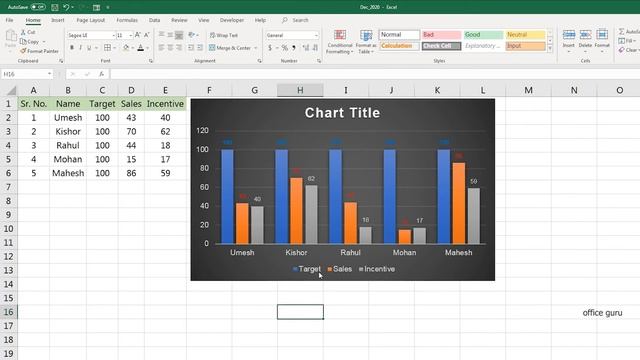Viewport: 640px width, 360px height.
Task: Click the Insert Function fx icon
Action: pos(101,74)
